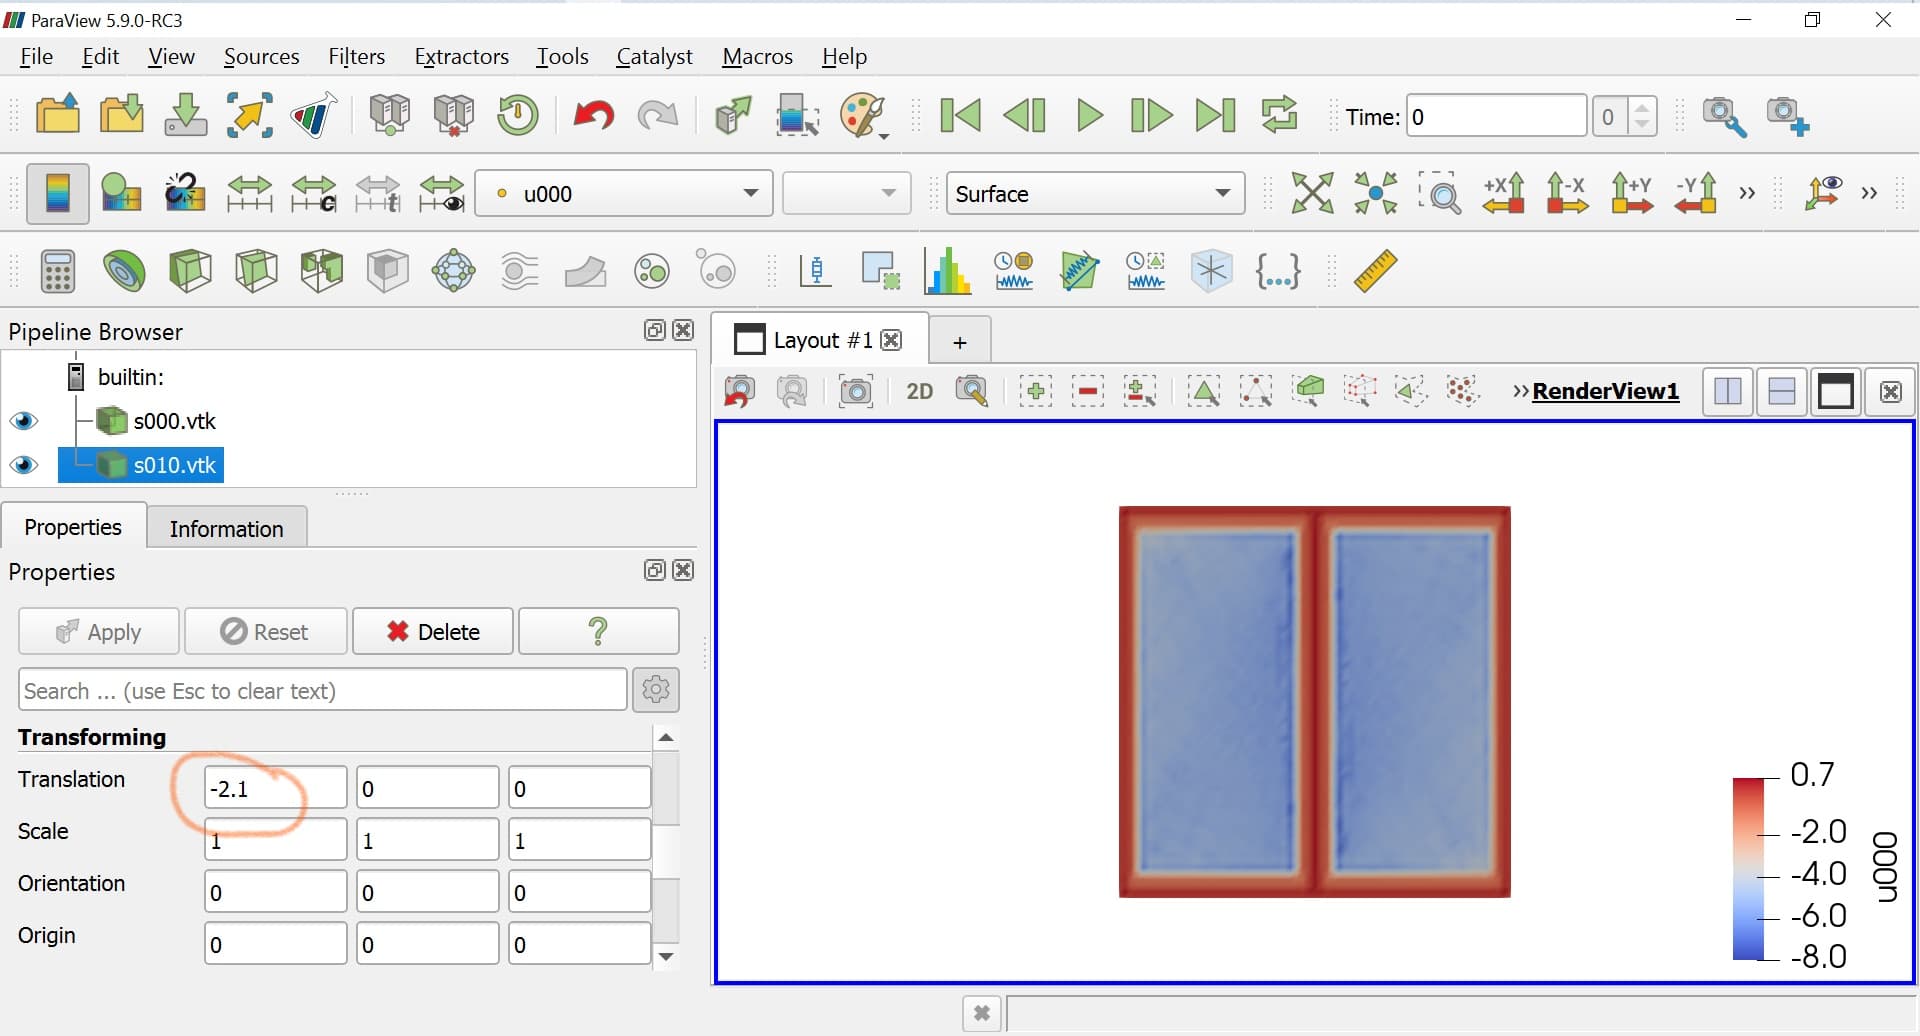This screenshot has height=1036, width=1920.
Task: Click the red Undo arrow
Action: coord(593,115)
